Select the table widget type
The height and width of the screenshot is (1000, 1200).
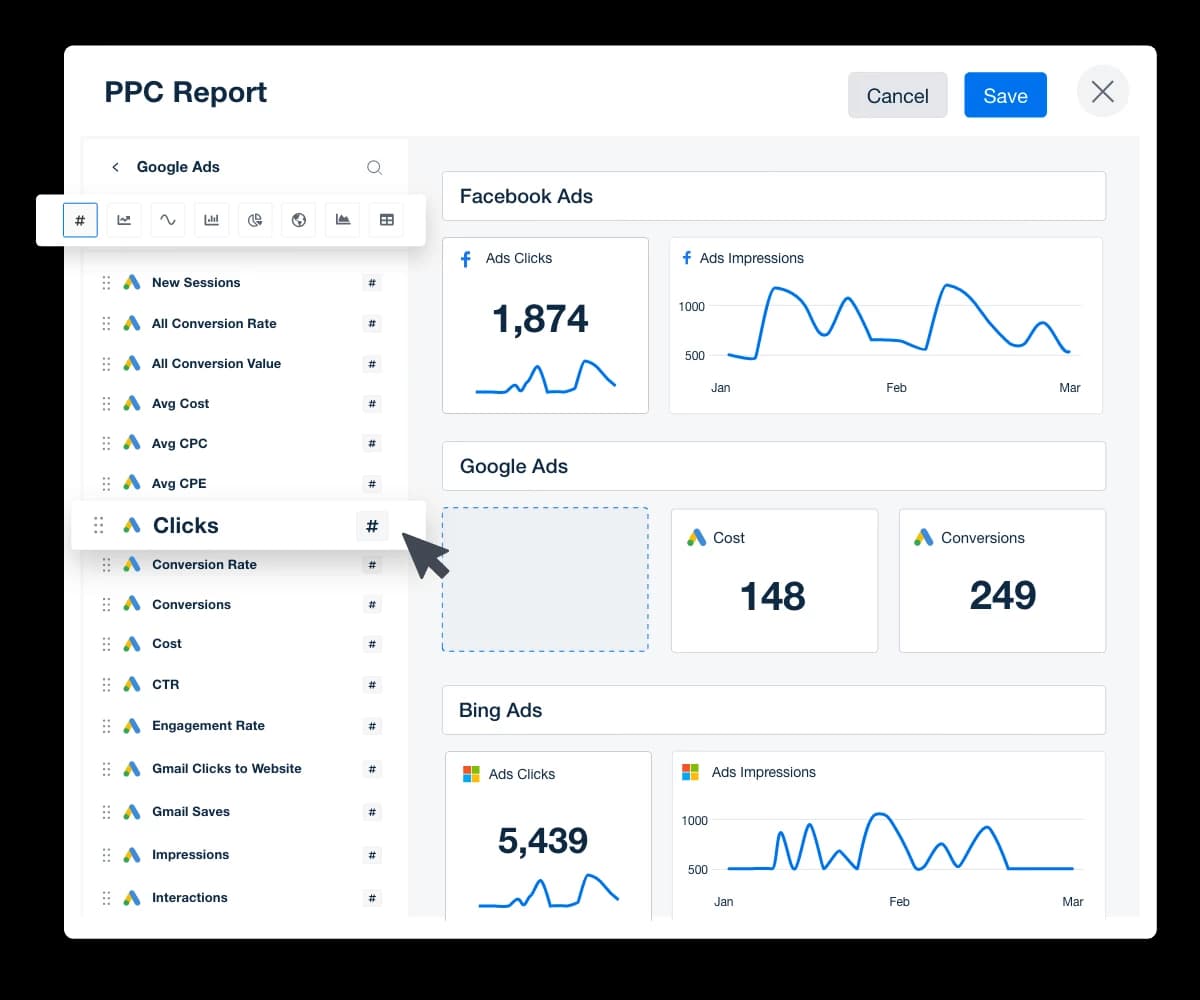[386, 220]
